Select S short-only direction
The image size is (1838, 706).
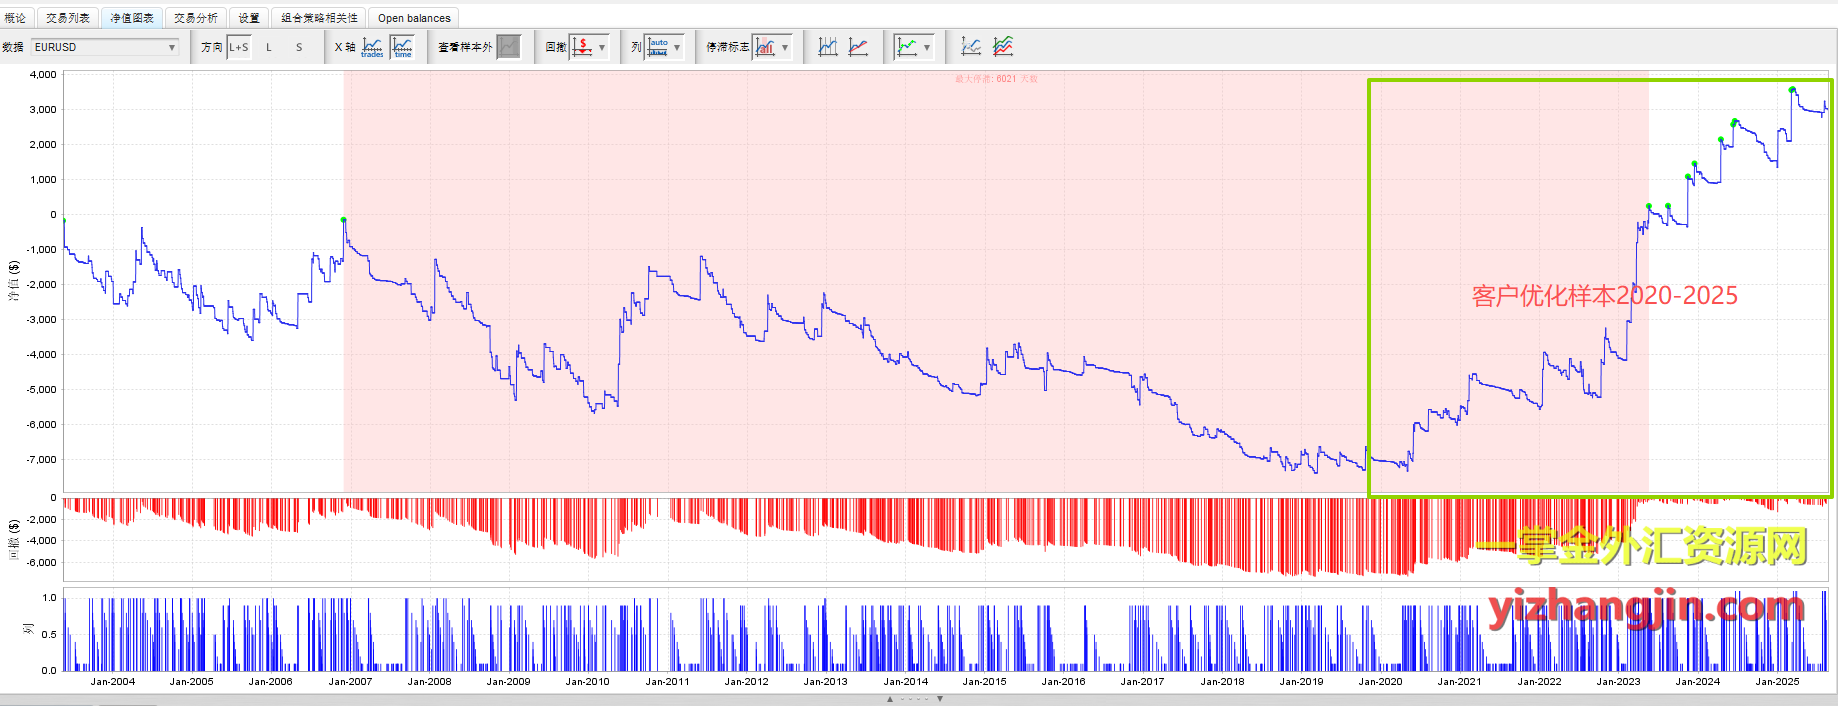click(x=299, y=47)
